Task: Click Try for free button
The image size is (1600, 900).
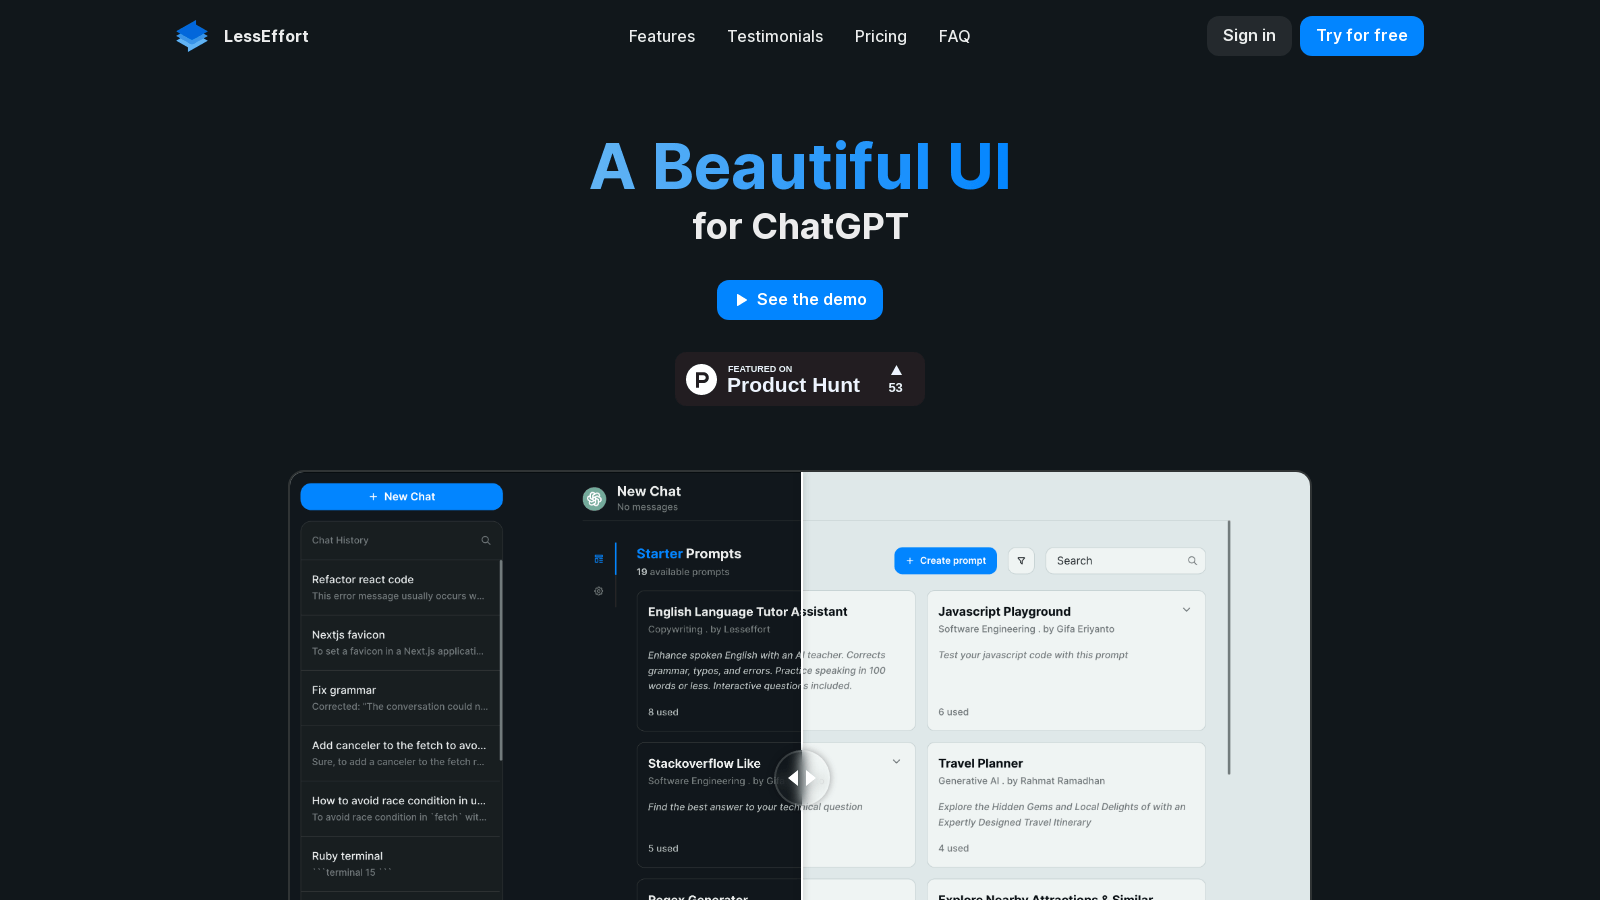Action: (x=1362, y=36)
